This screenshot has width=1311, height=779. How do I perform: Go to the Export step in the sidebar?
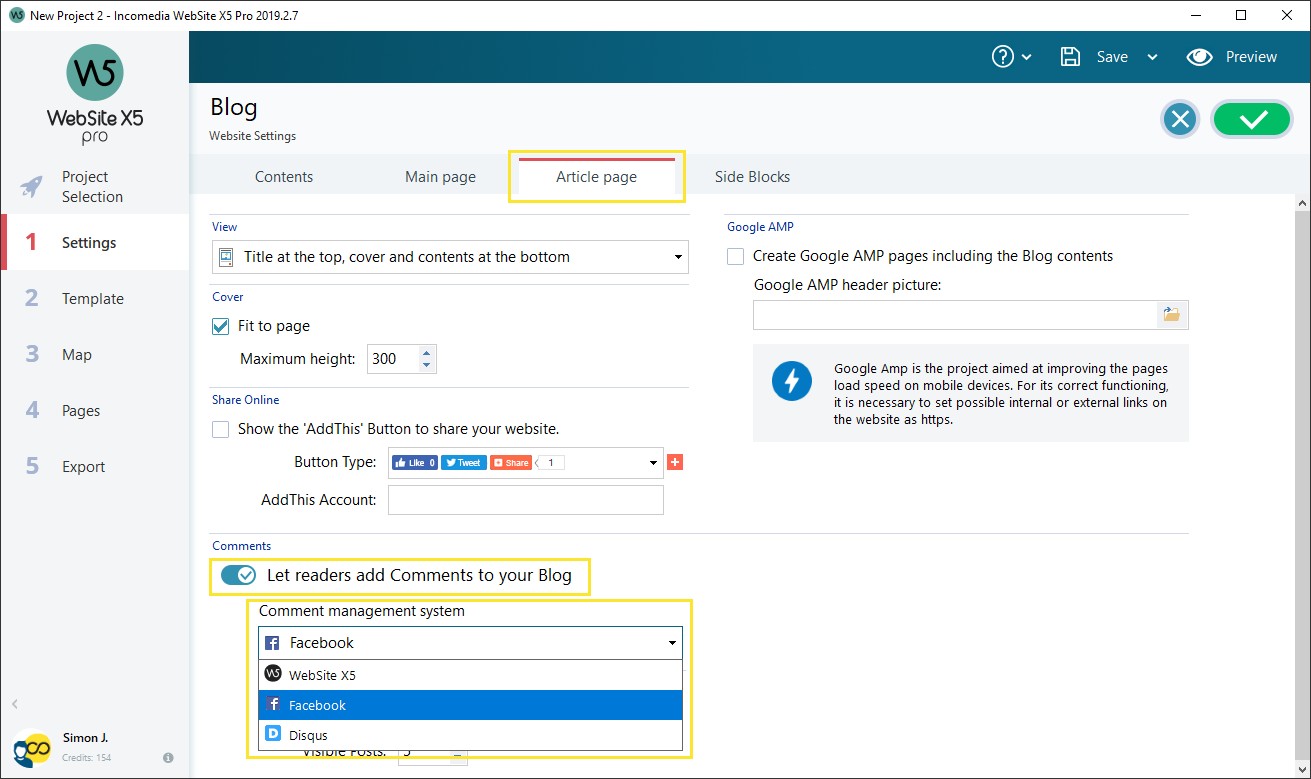click(83, 466)
